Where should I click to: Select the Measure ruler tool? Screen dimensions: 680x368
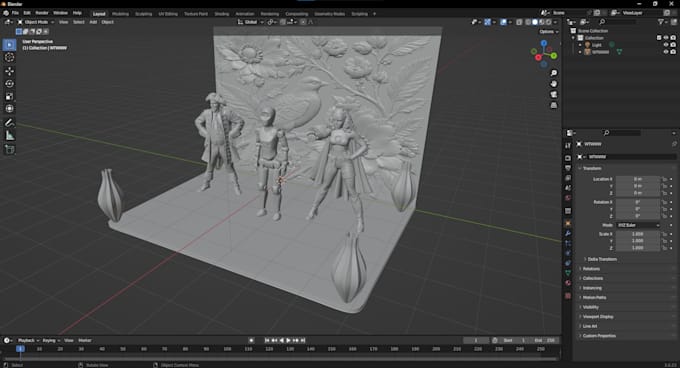[10, 136]
